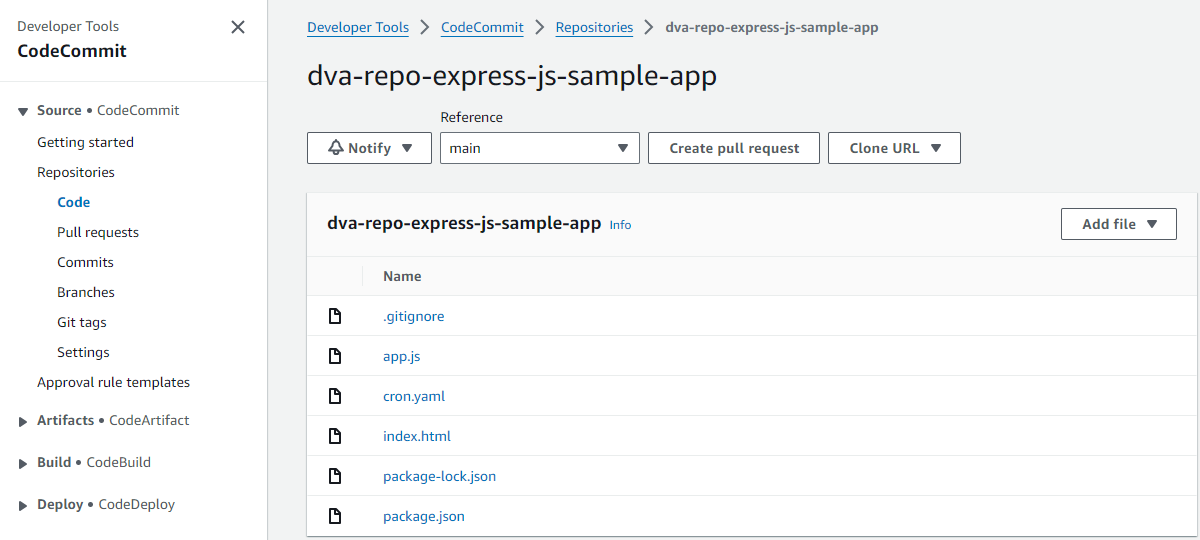Open the Add file dropdown
Viewport: 1200px width, 540px height.
tap(1118, 224)
